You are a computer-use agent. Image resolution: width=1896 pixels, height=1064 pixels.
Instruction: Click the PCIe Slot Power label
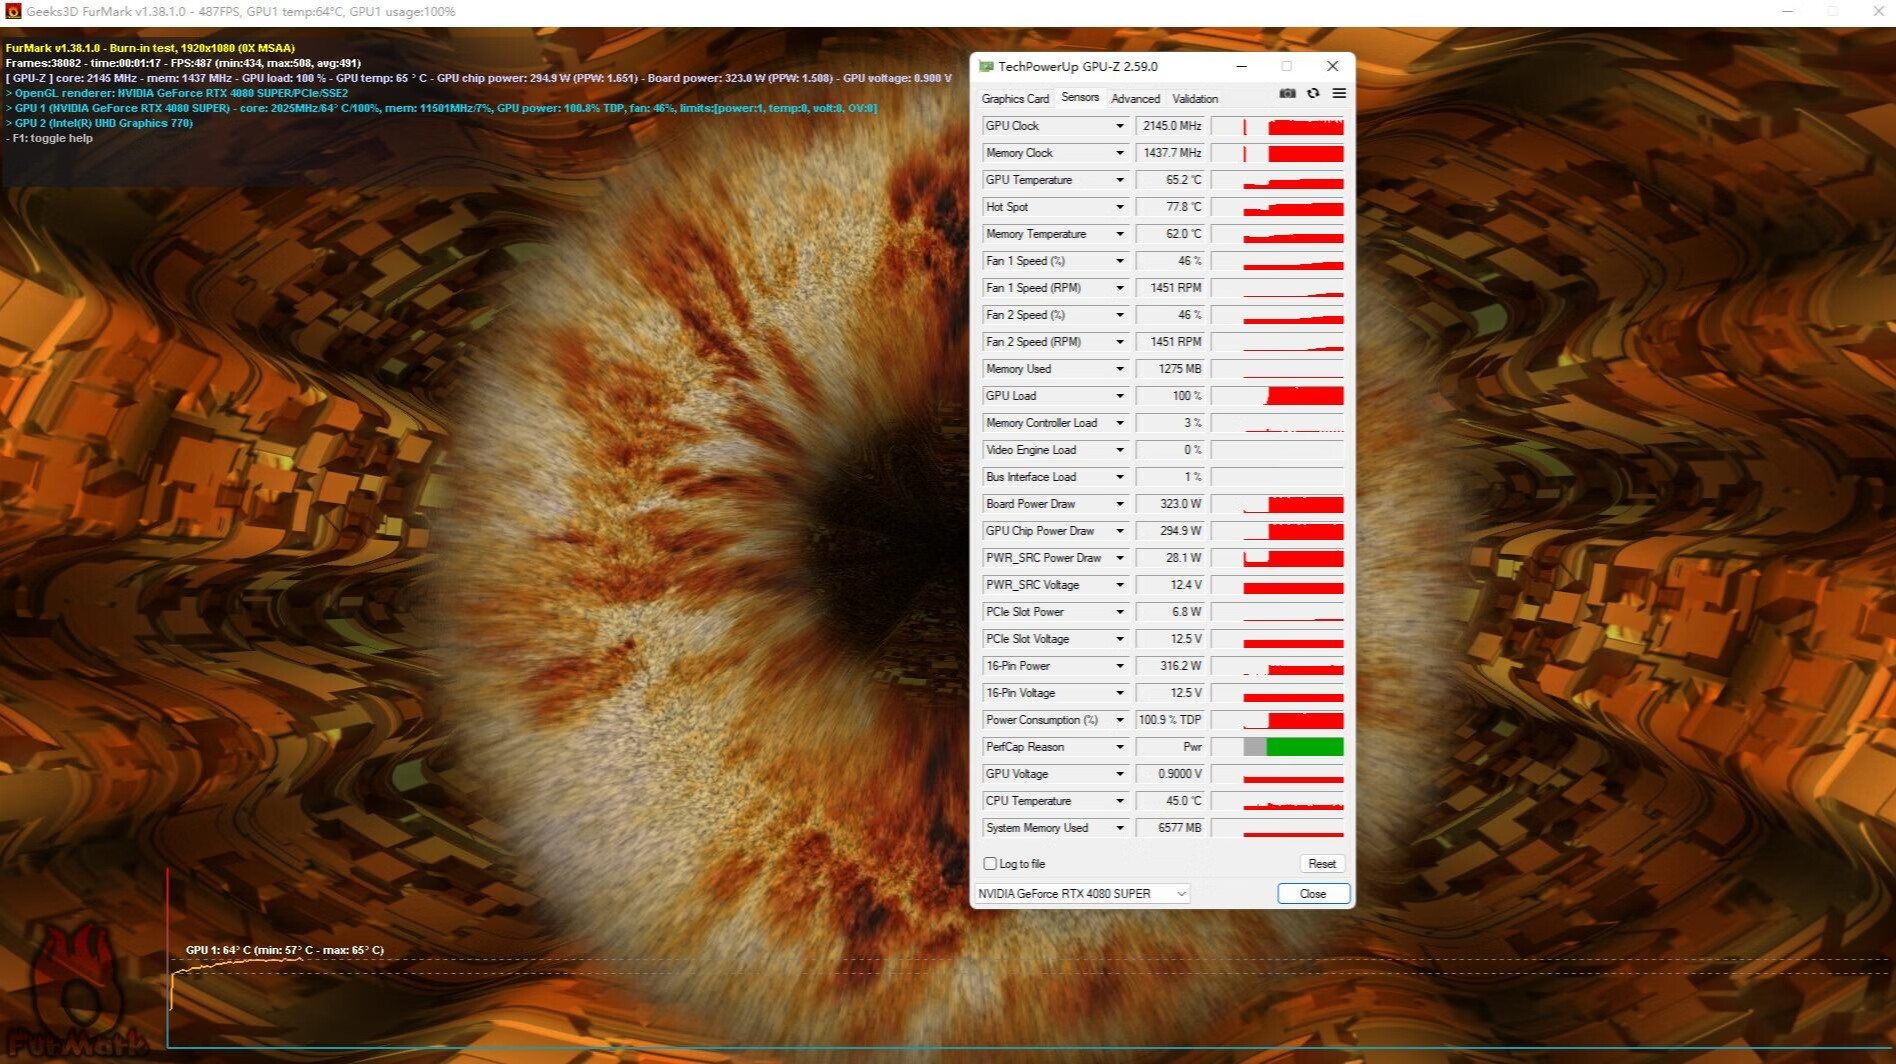[x=1025, y=612]
